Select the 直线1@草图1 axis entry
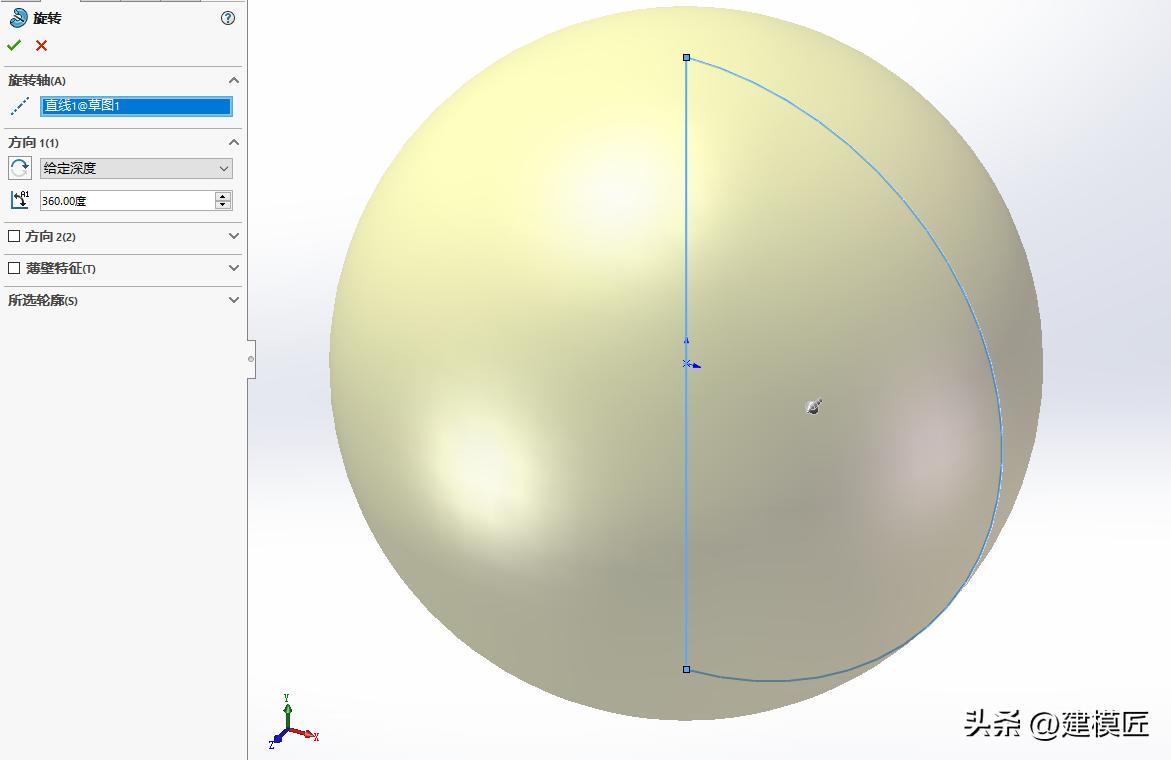The height and width of the screenshot is (760, 1171). (137, 105)
